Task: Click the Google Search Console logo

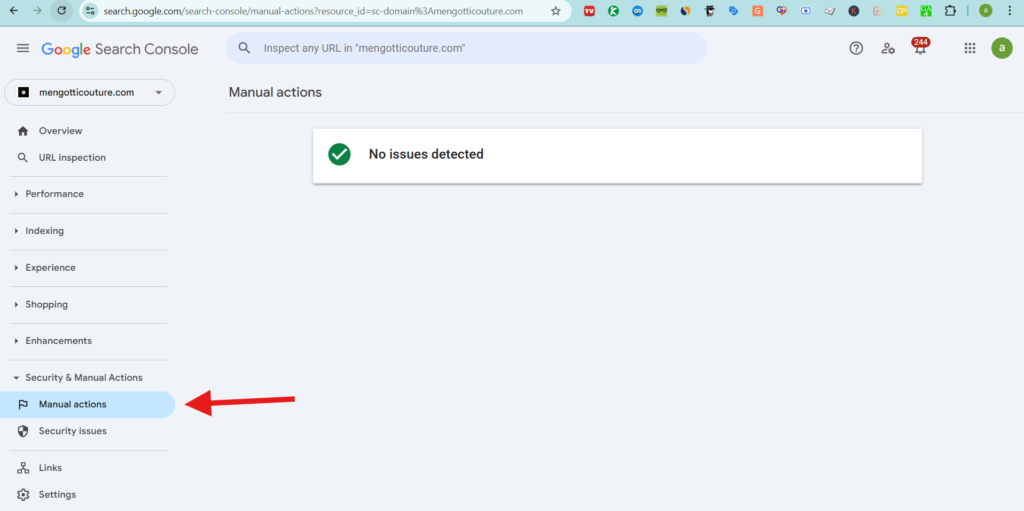Action: (120, 49)
